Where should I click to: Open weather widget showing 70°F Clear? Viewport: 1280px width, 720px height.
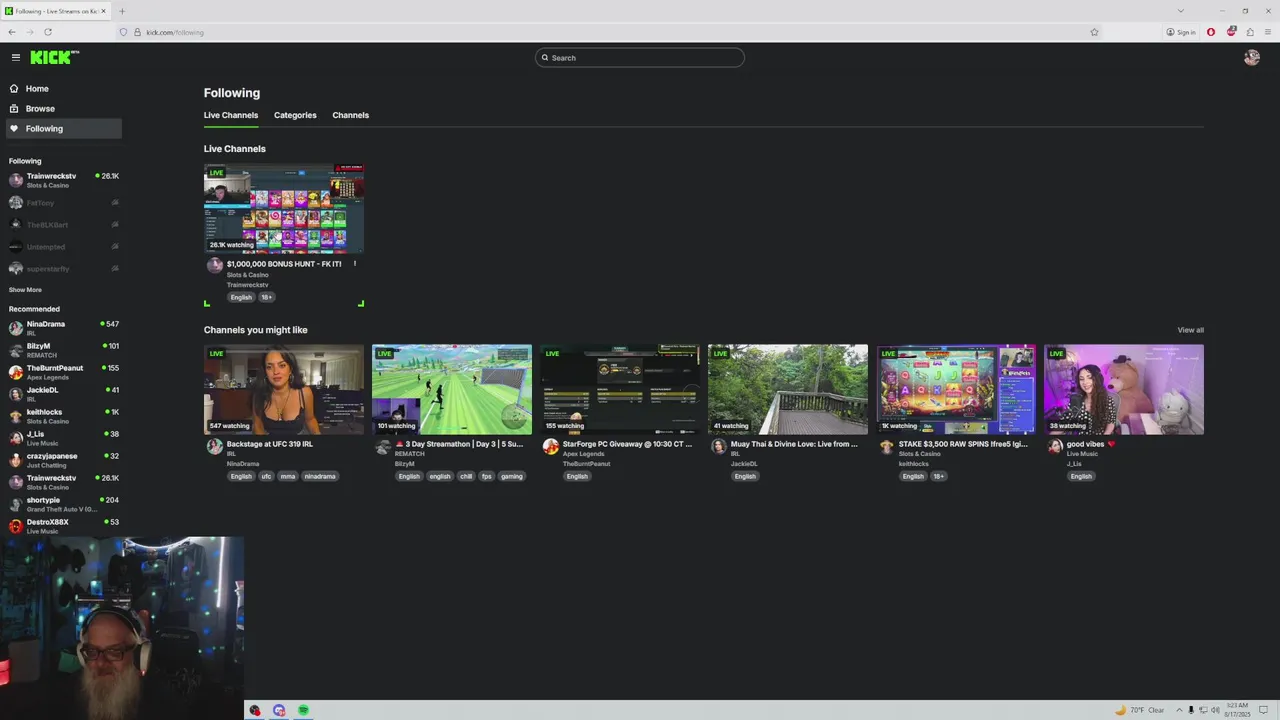click(x=1140, y=710)
